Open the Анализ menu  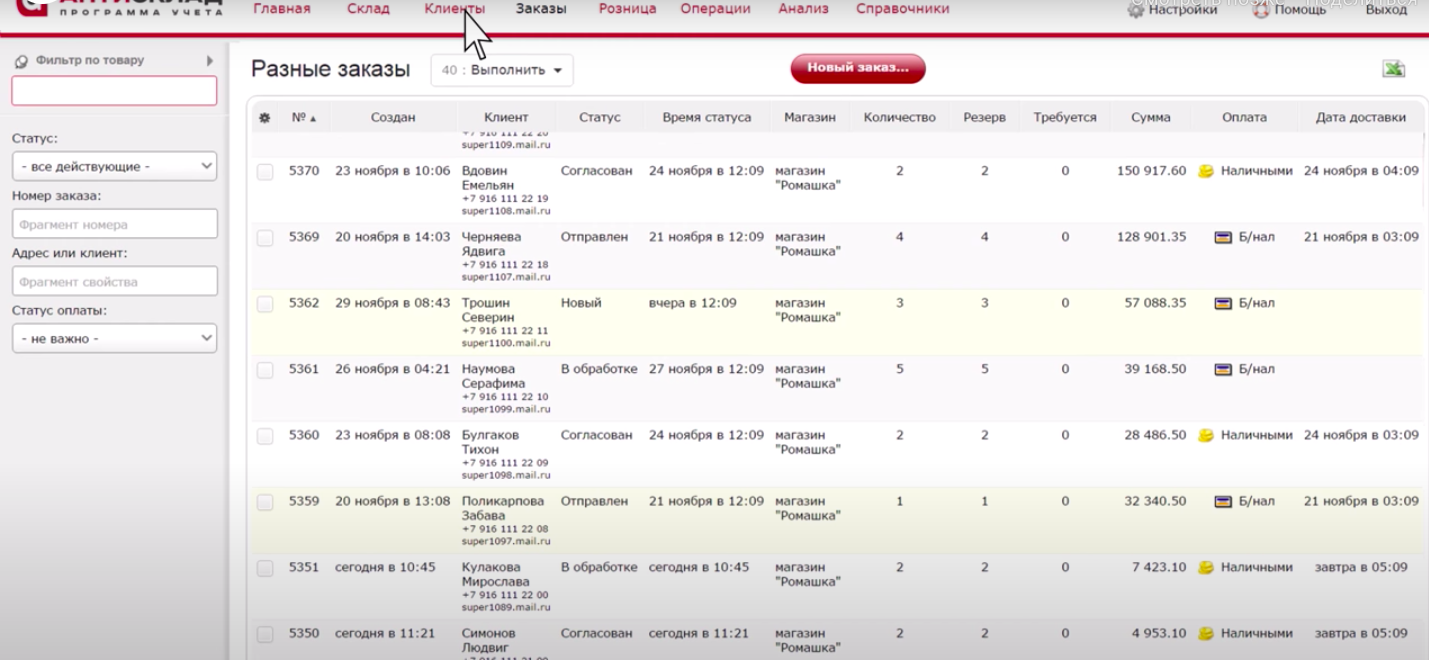[803, 9]
